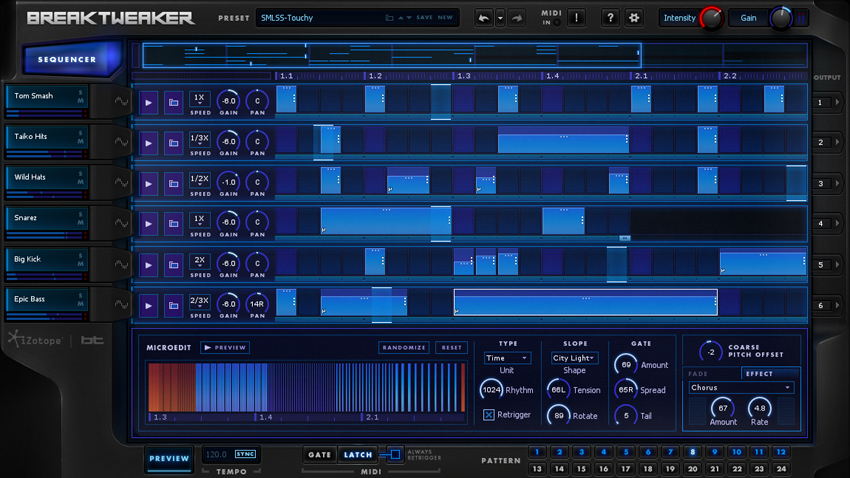Viewport: 850px width, 478px height.
Task: Open waveform editor for Big Kick
Action: coord(121,264)
